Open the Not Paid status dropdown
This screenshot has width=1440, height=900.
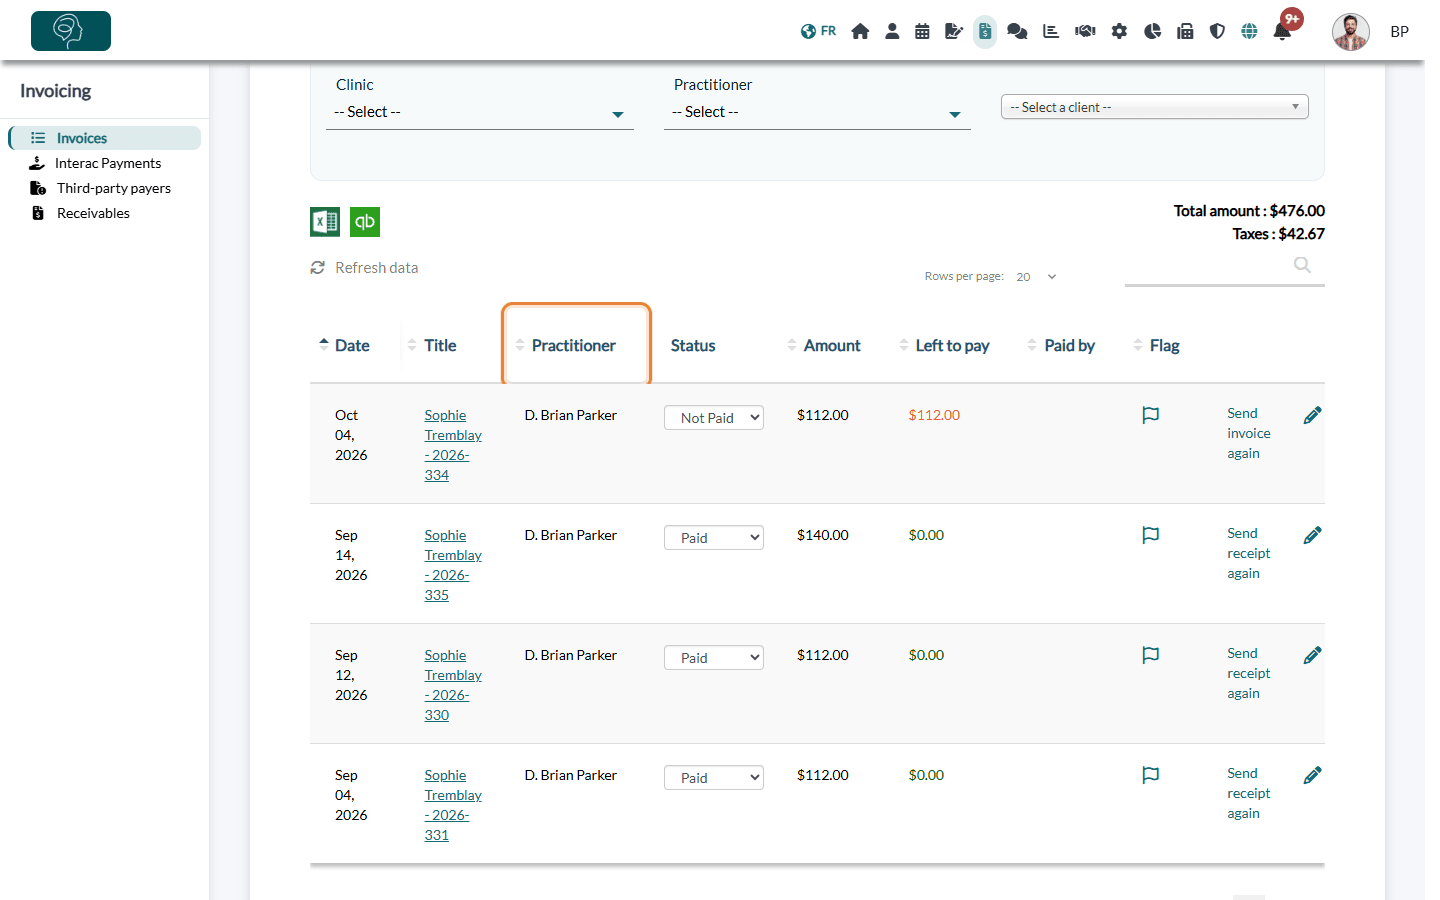click(714, 418)
